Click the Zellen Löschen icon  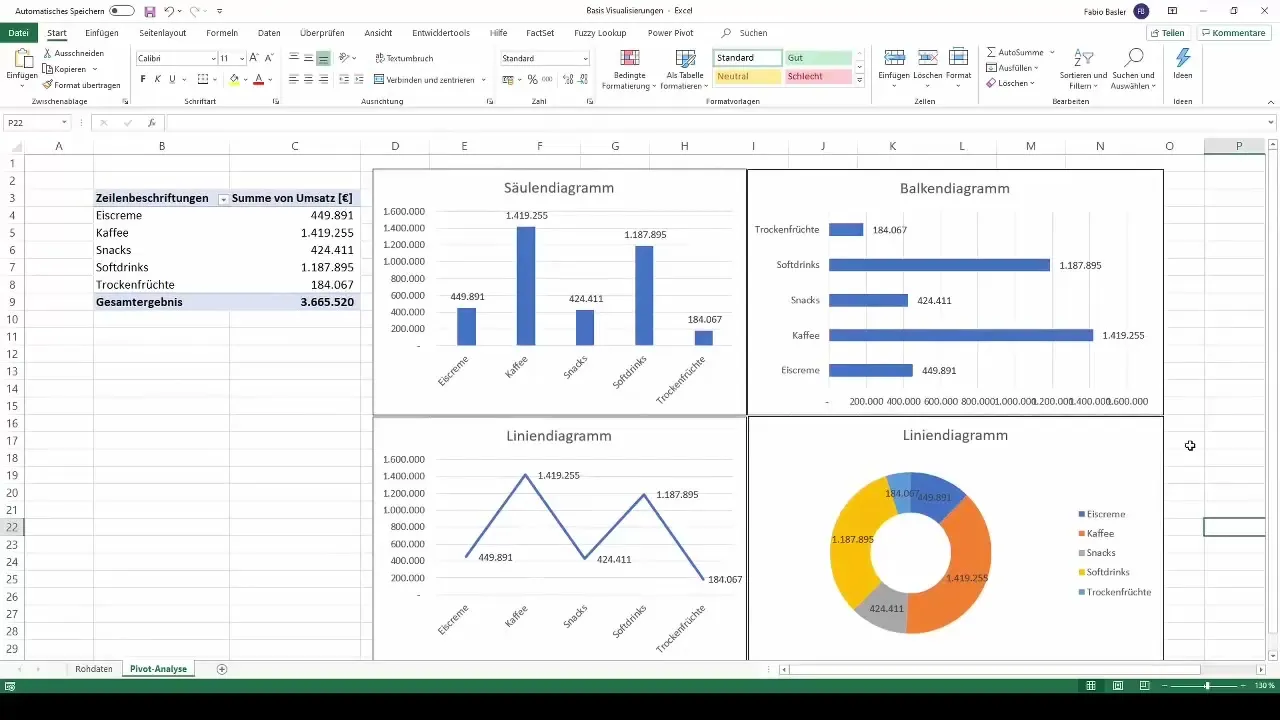coord(927,58)
